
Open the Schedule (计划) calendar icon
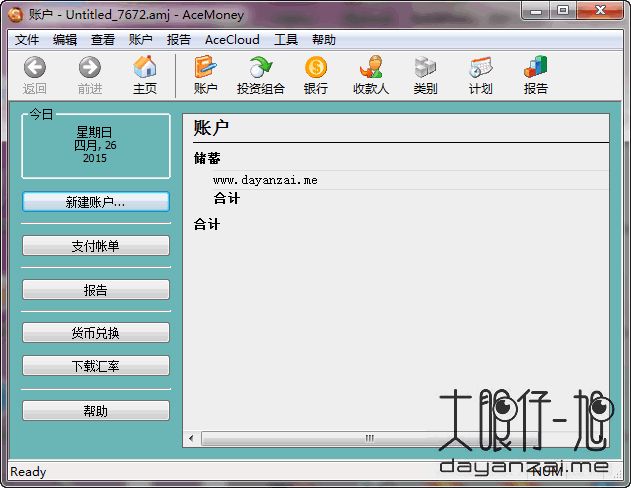click(480, 67)
